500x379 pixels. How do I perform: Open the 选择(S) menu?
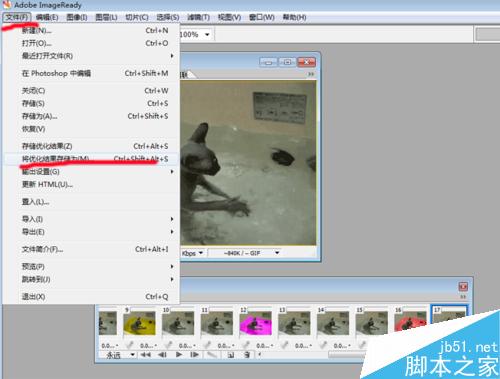[x=168, y=17]
